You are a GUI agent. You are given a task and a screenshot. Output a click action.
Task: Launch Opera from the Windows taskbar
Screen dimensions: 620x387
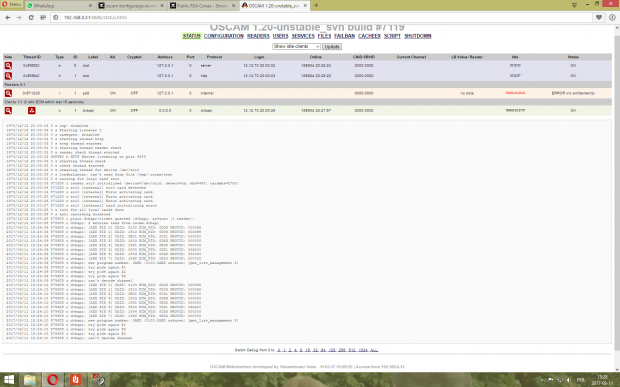pyautogui.click(x=53, y=380)
